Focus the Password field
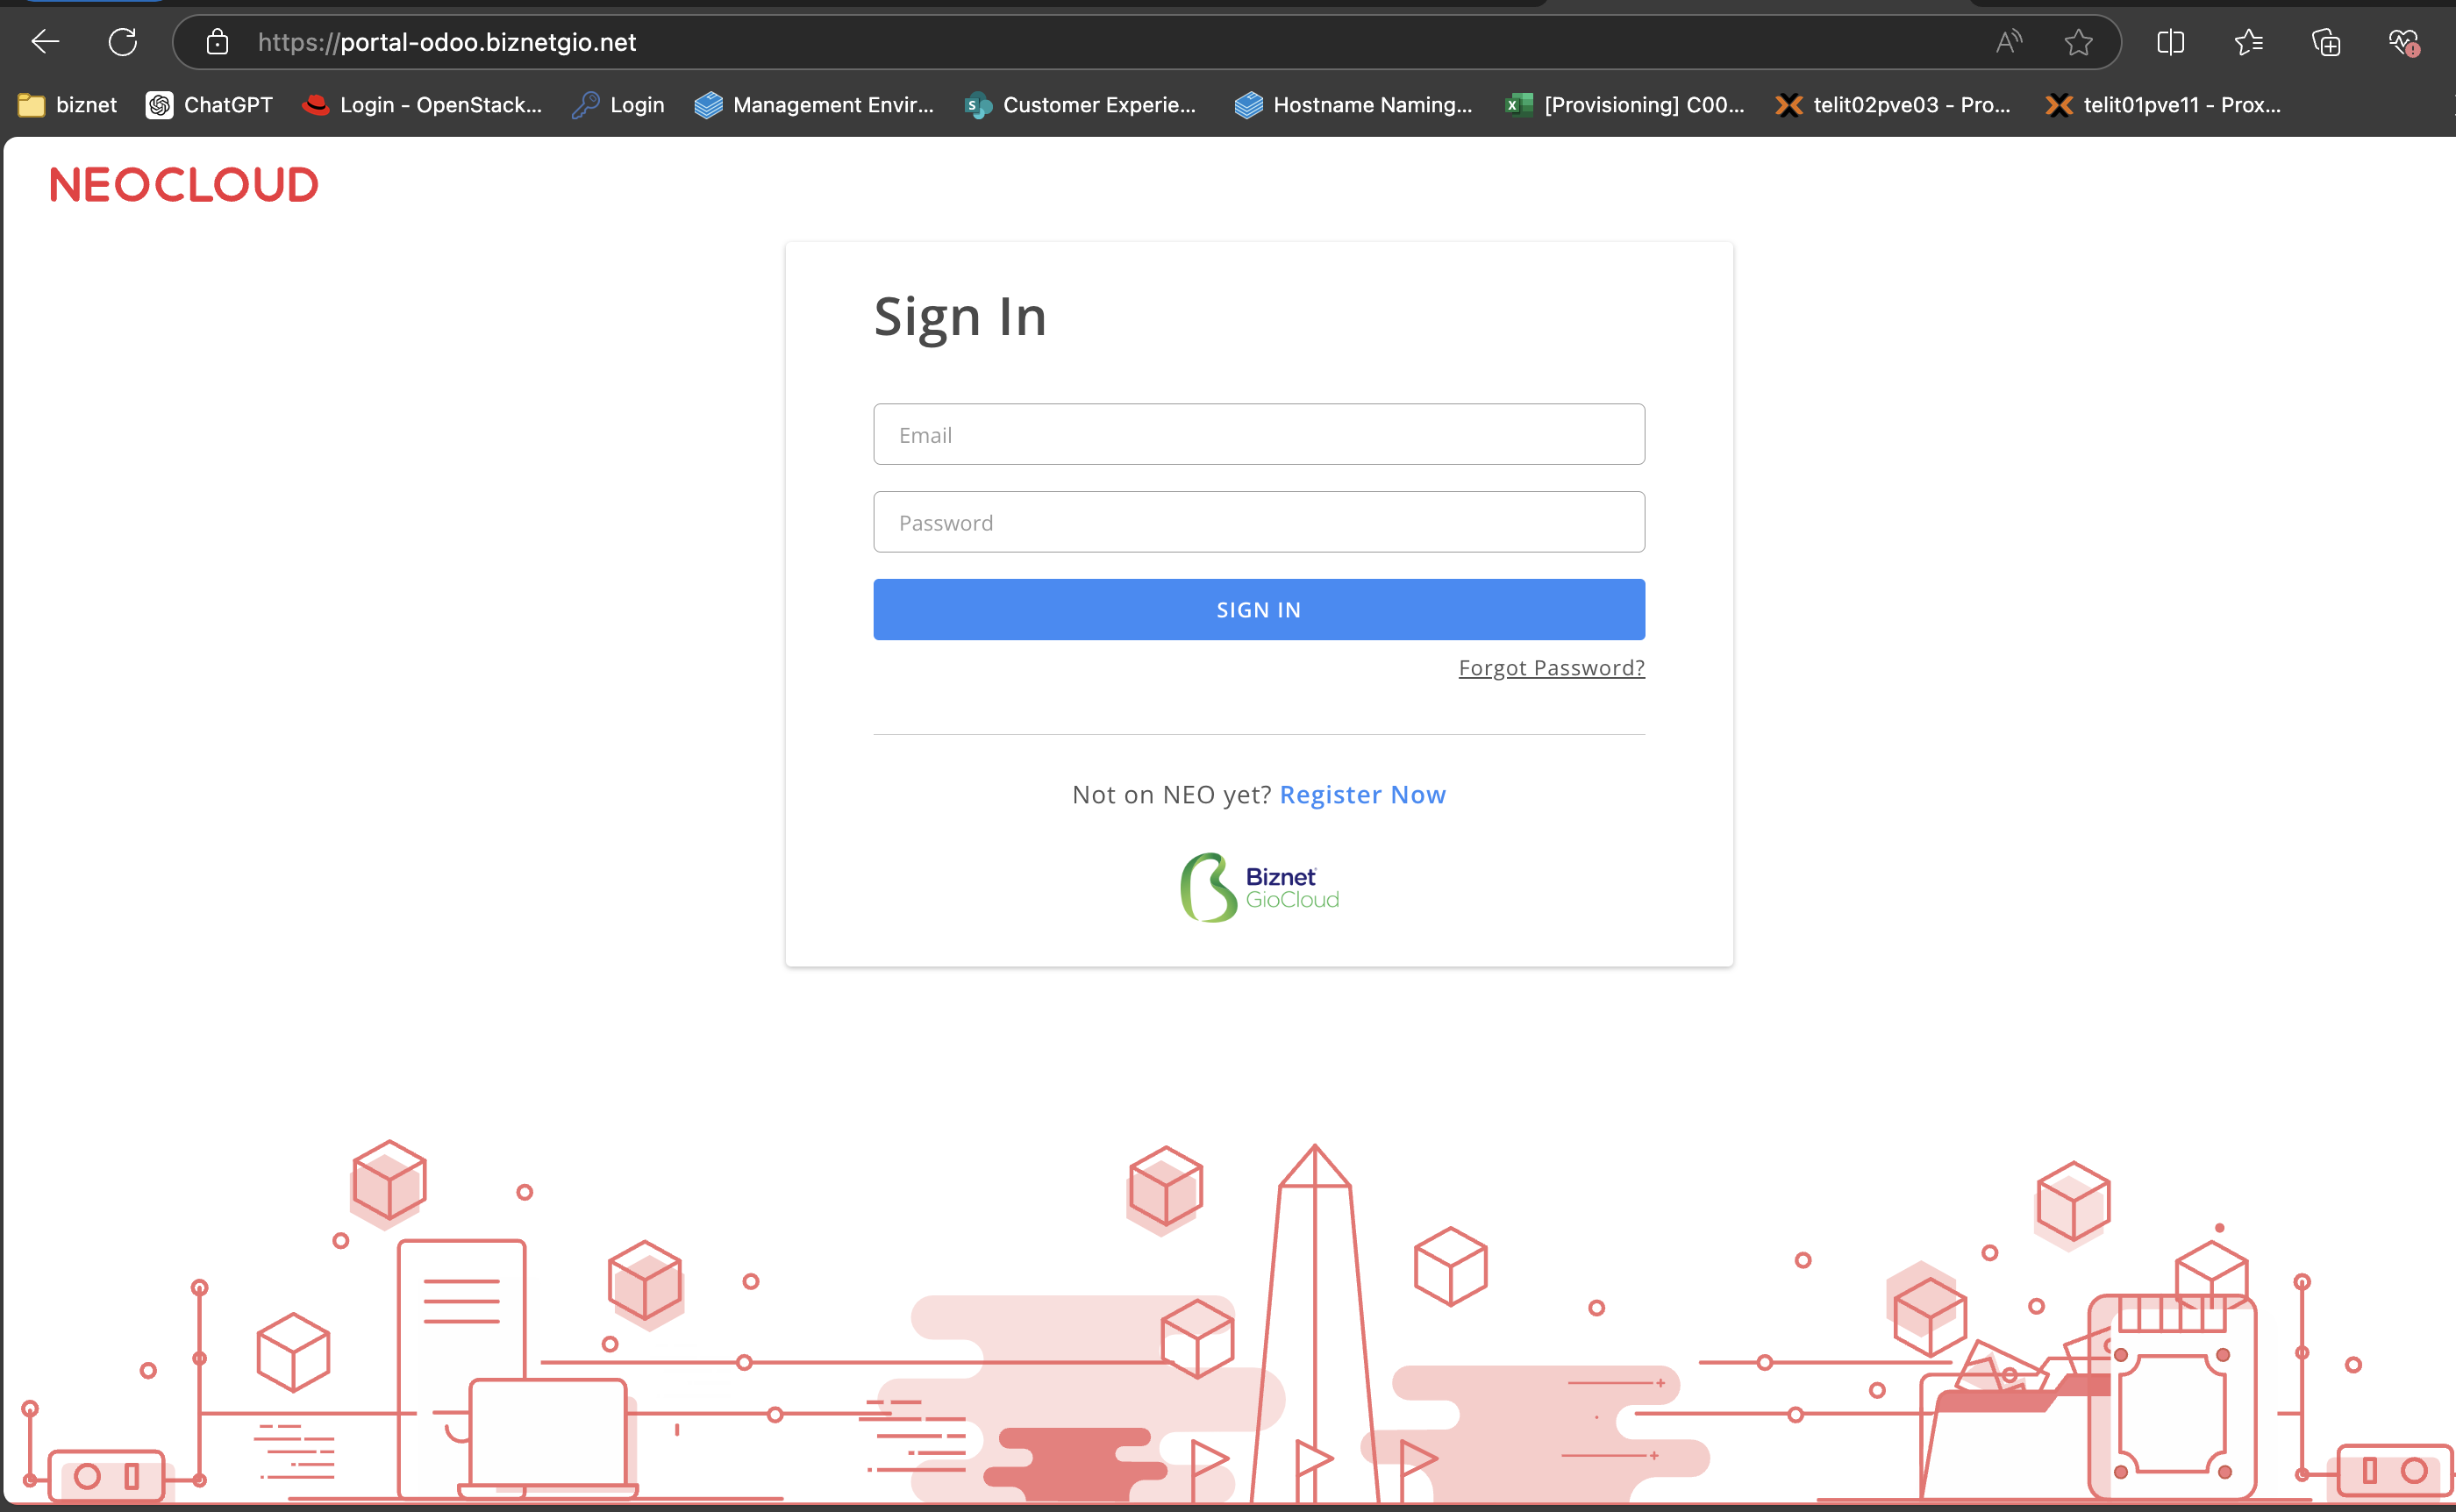The image size is (2456, 1512). click(x=1258, y=522)
